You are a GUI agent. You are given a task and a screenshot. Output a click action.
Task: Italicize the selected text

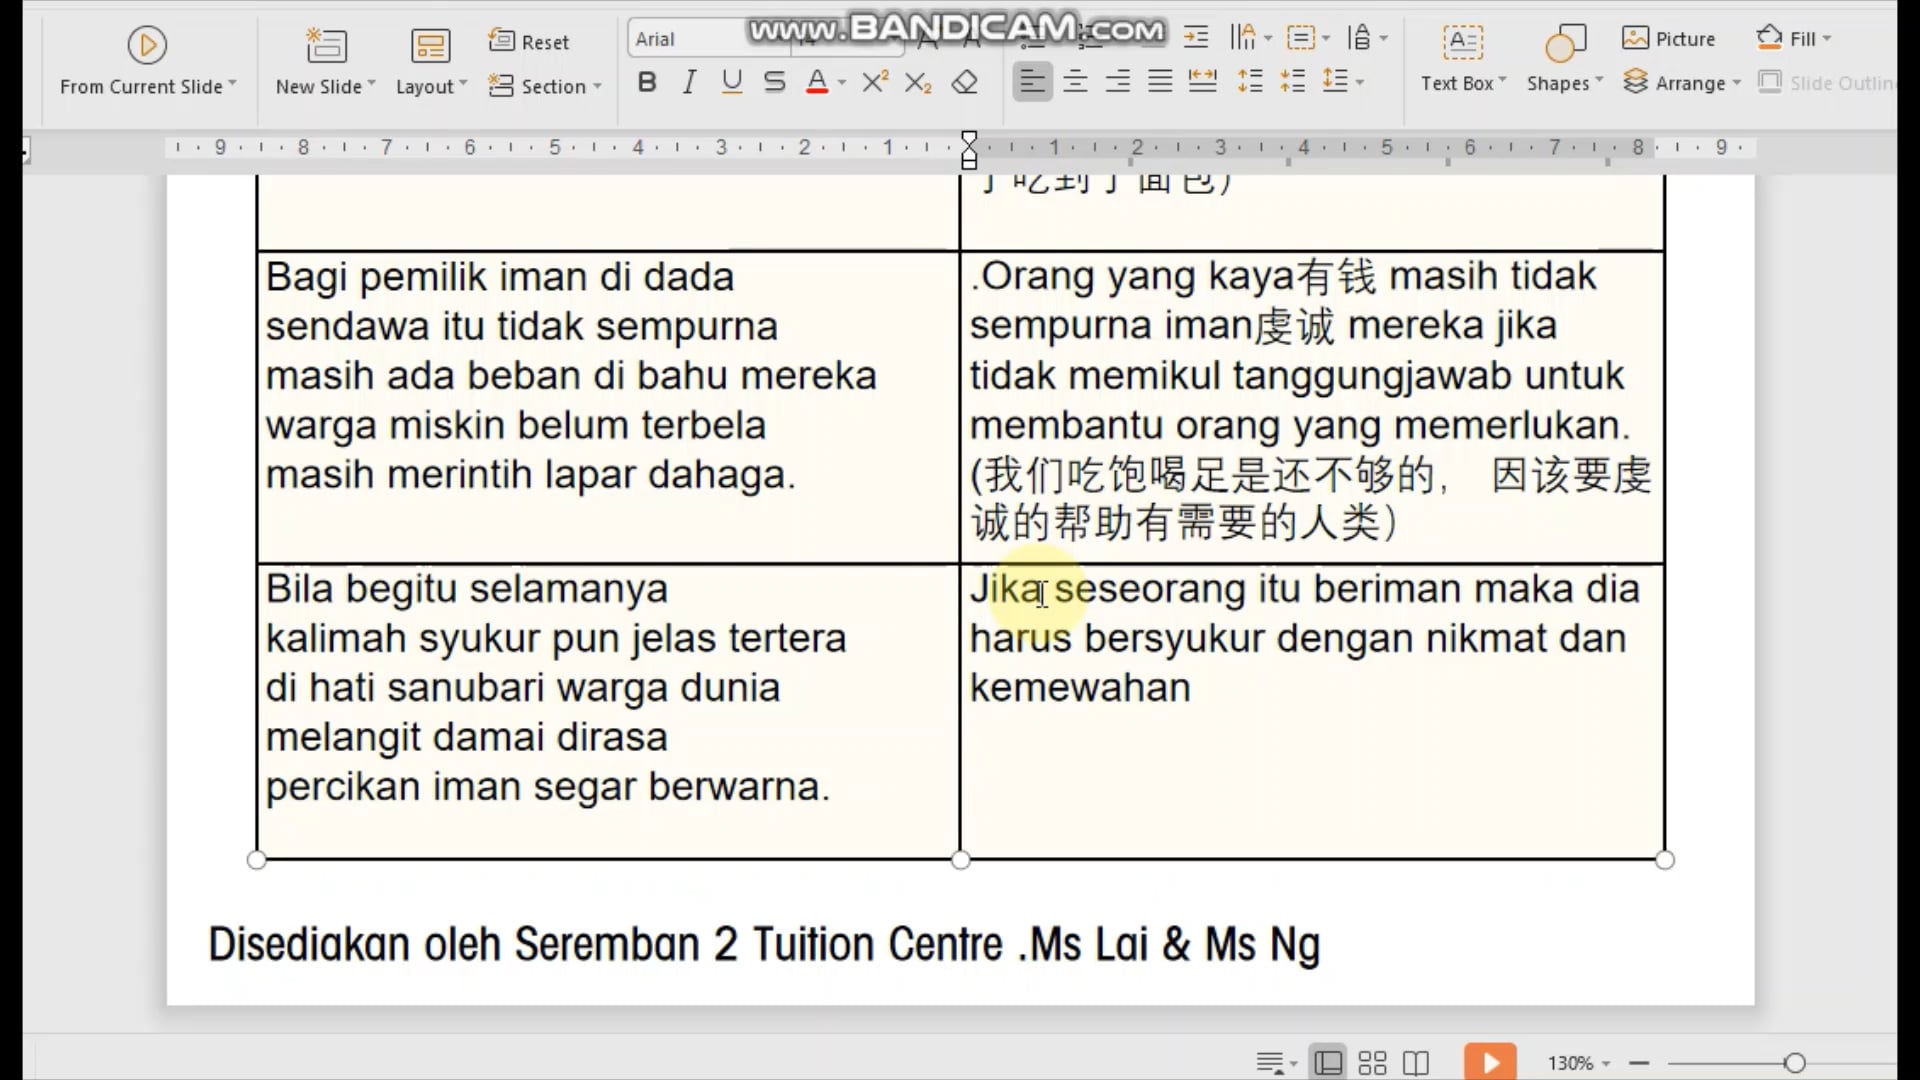coord(689,82)
